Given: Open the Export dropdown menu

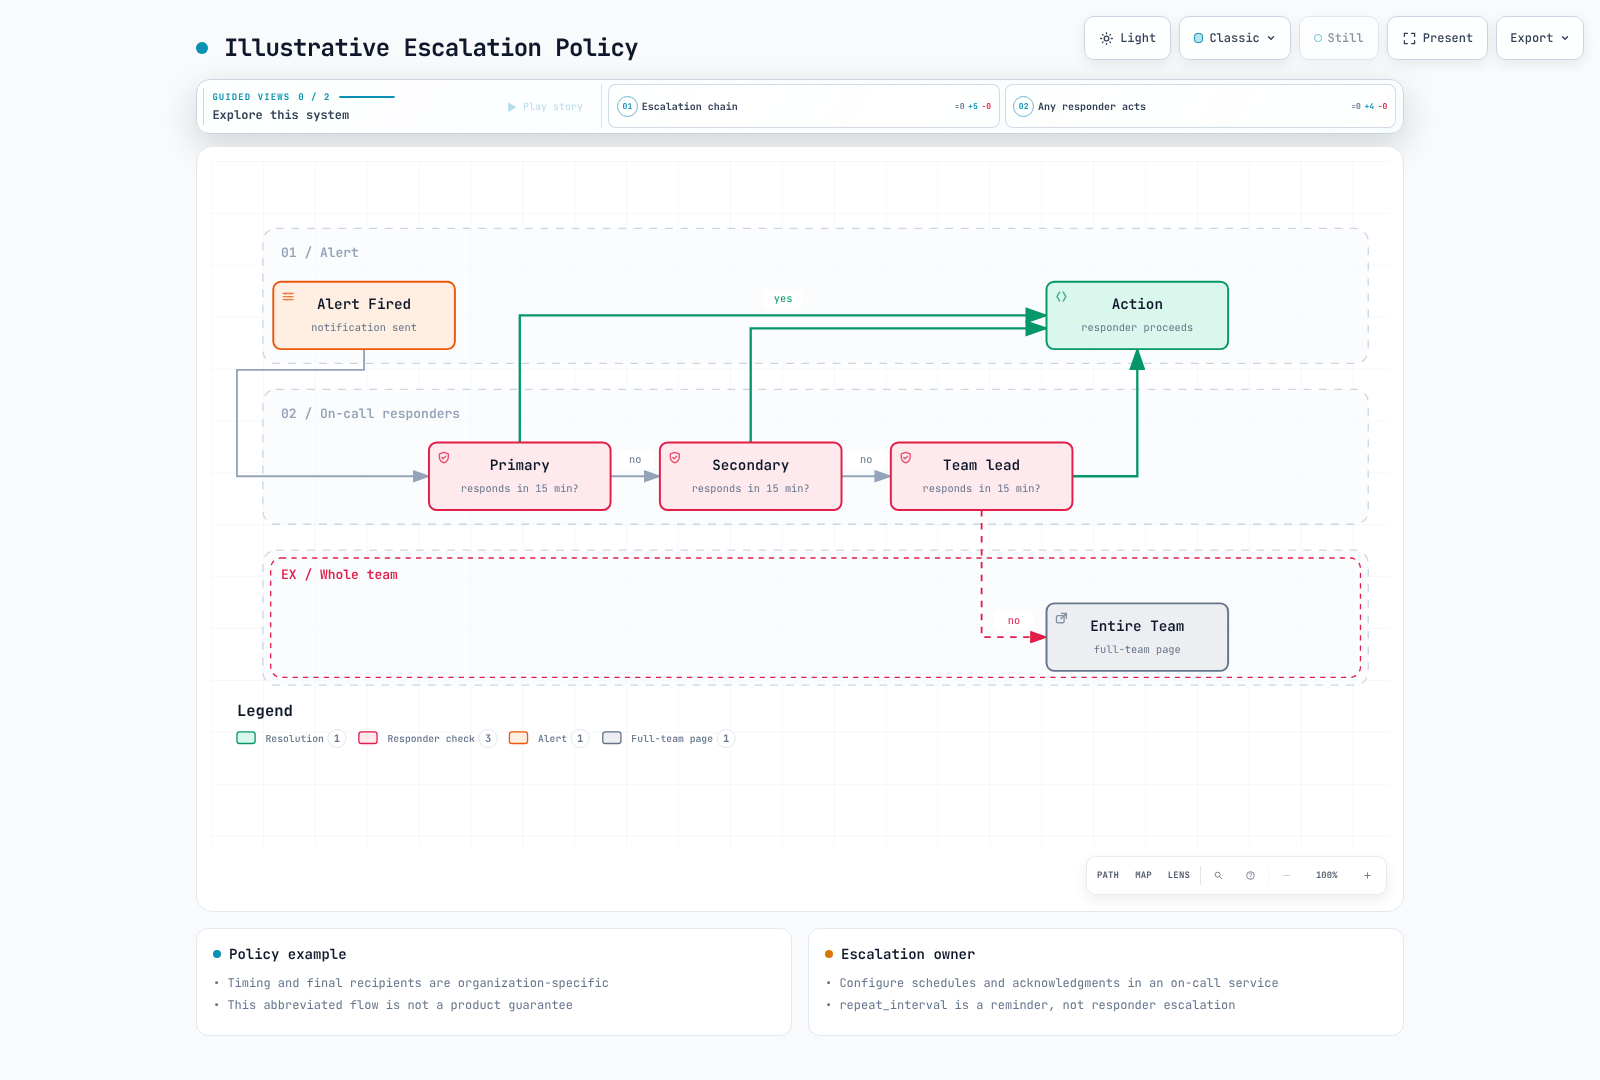Looking at the screenshot, I should click(x=1539, y=38).
